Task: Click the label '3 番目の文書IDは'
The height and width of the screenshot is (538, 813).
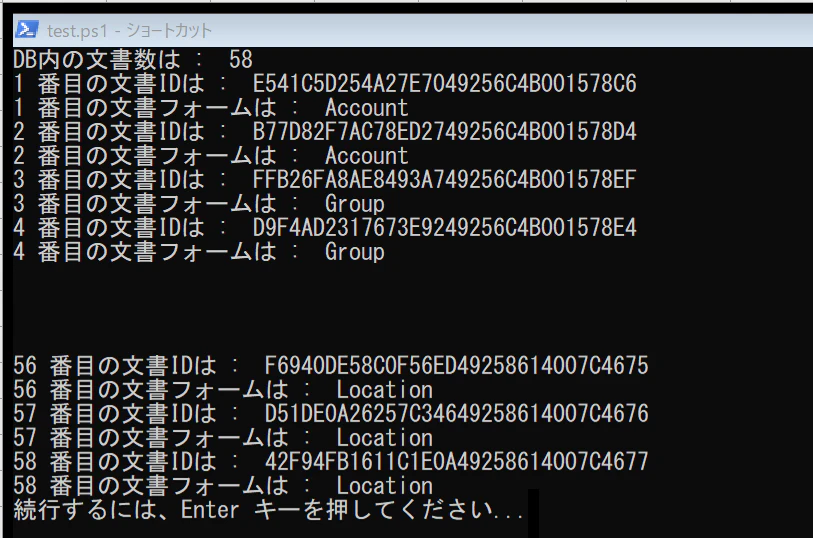Action: [x=109, y=179]
